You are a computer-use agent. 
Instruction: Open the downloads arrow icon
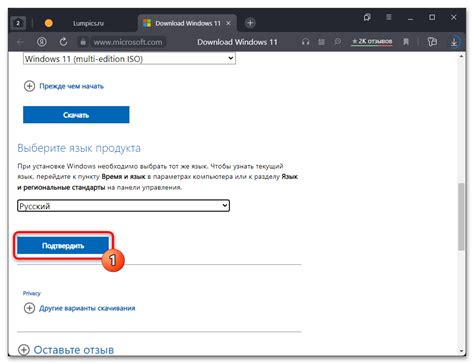click(x=454, y=42)
